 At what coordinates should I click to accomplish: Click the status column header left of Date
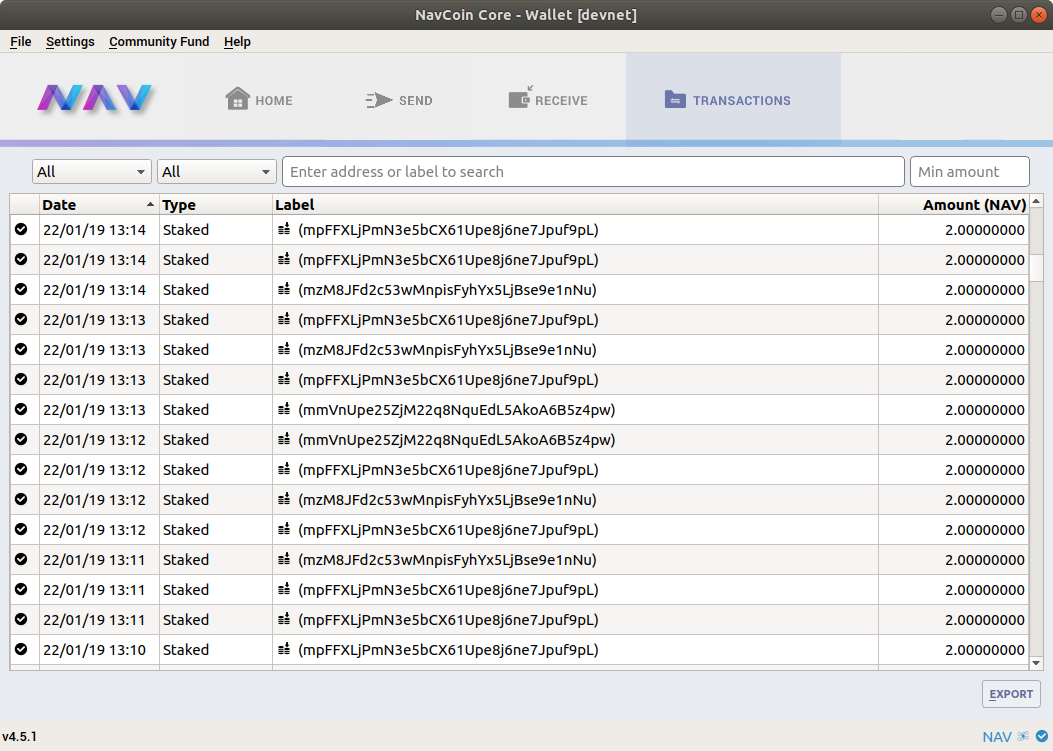click(x=25, y=205)
